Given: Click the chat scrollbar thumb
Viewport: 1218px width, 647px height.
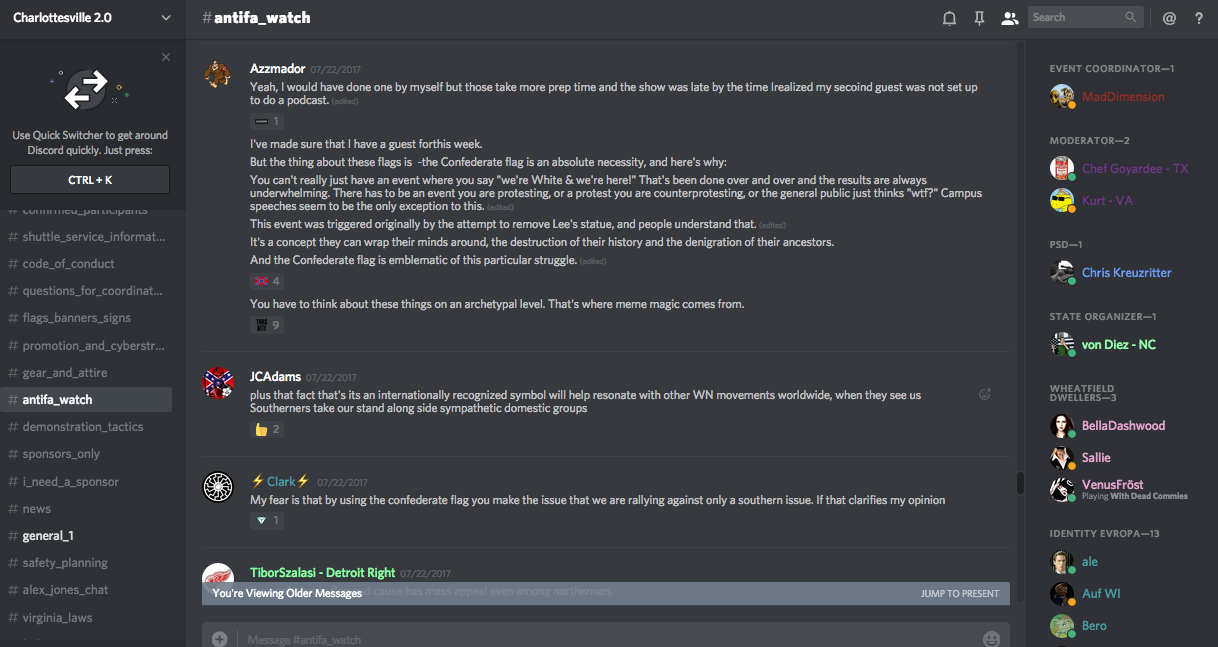Looking at the screenshot, I should [x=1020, y=483].
